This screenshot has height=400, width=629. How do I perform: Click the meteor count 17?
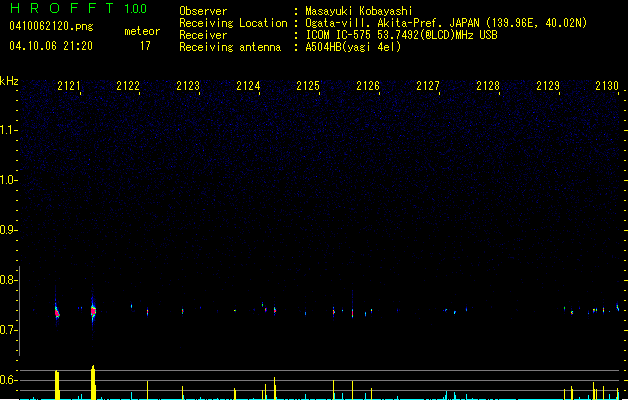pos(145,46)
